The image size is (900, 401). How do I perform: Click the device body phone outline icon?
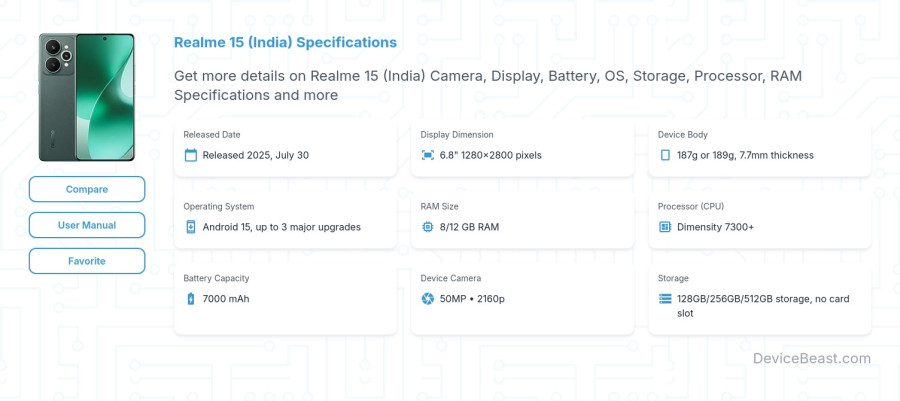665,155
